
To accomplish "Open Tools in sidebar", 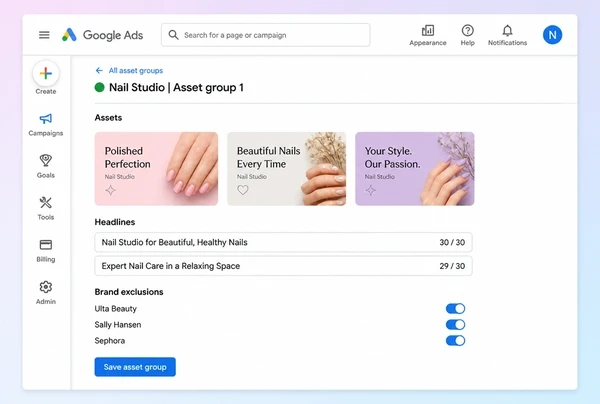I will (x=46, y=209).
